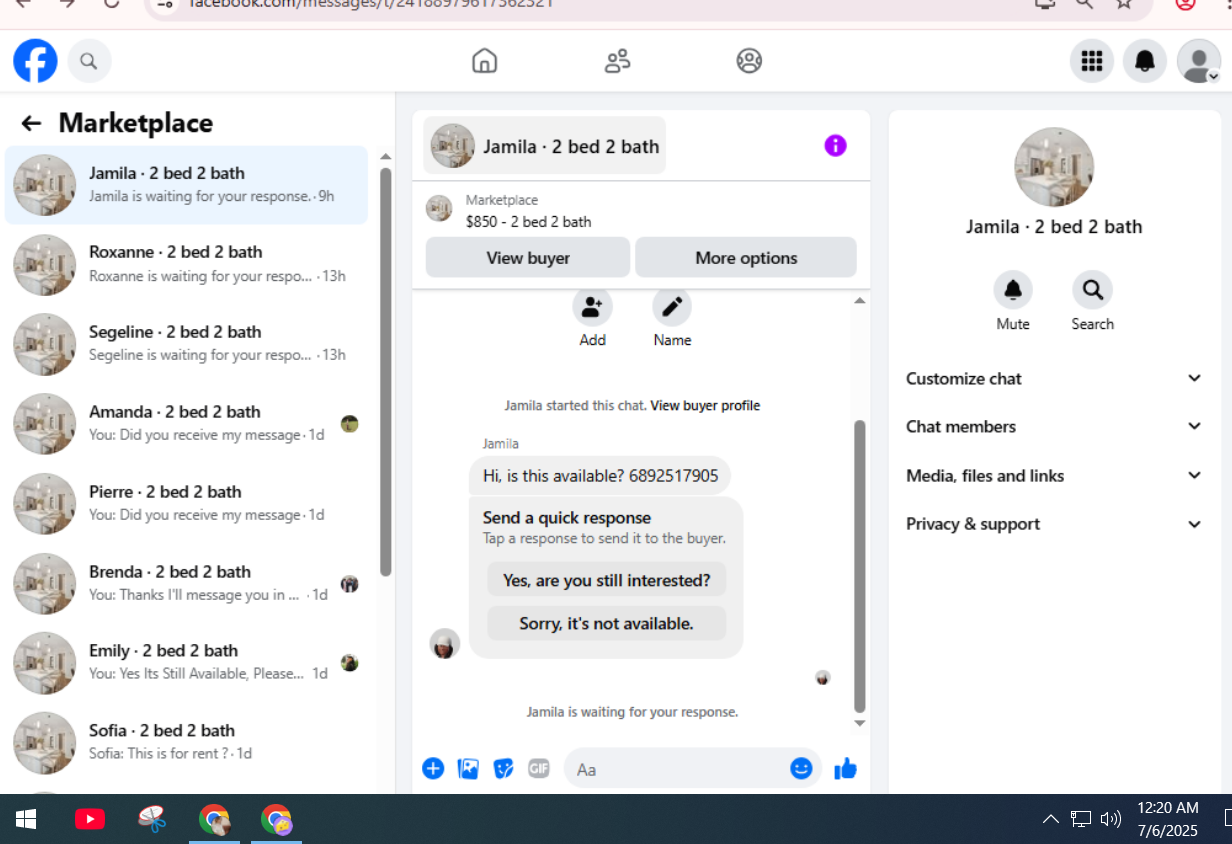This screenshot has width=1232, height=844.
Task: Send quick reply Yes, are you still interested?
Action: (607, 580)
